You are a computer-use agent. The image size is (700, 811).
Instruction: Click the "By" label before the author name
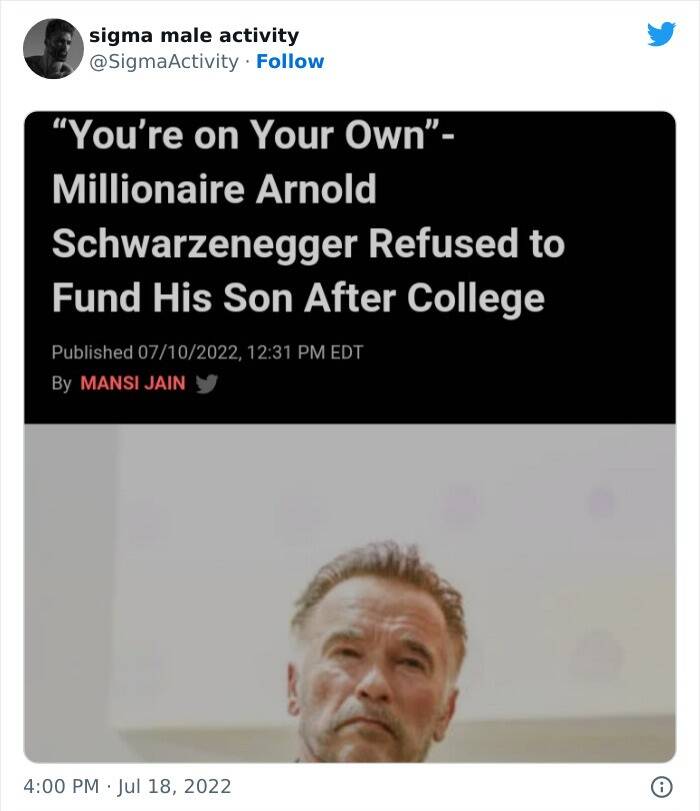pos(61,383)
